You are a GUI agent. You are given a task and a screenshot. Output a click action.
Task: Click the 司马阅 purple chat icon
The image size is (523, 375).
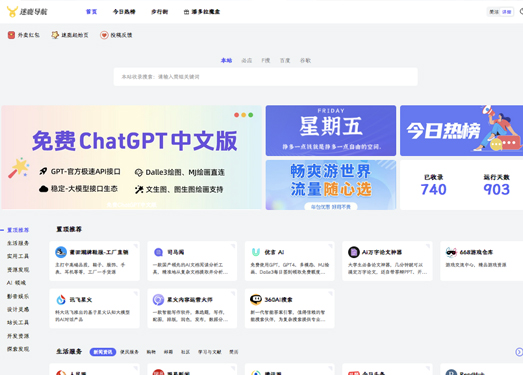(158, 252)
